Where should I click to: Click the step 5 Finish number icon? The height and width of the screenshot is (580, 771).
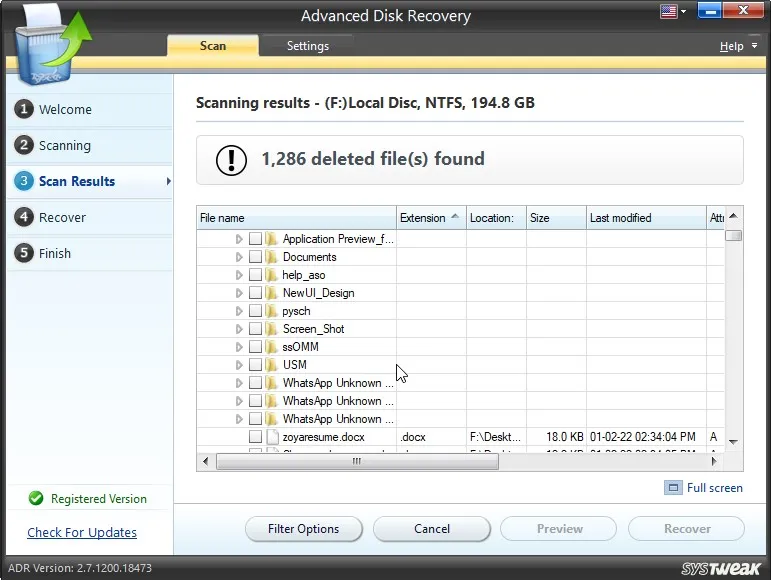24,253
